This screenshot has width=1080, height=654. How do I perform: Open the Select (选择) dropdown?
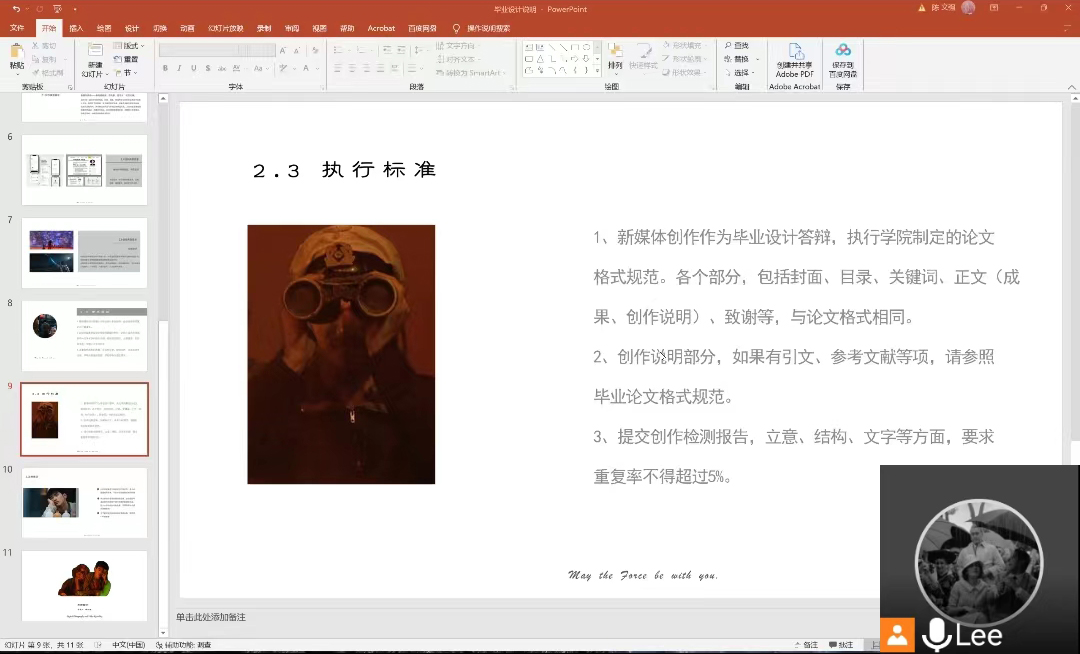tap(740, 73)
